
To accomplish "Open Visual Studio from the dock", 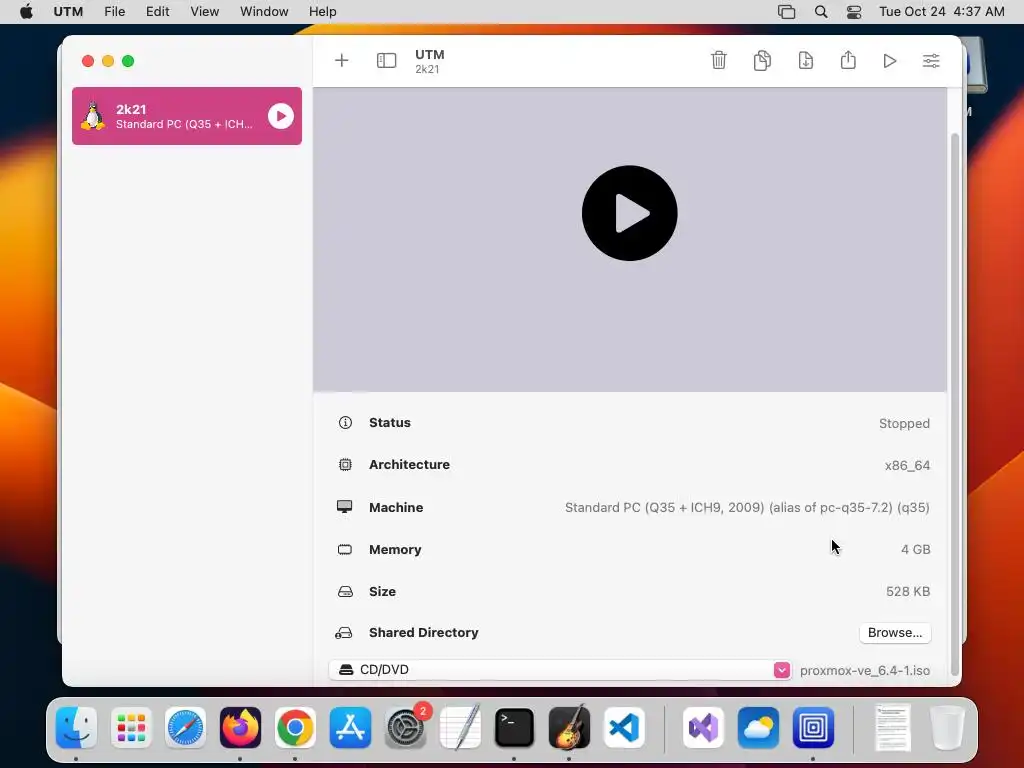I will click(703, 728).
